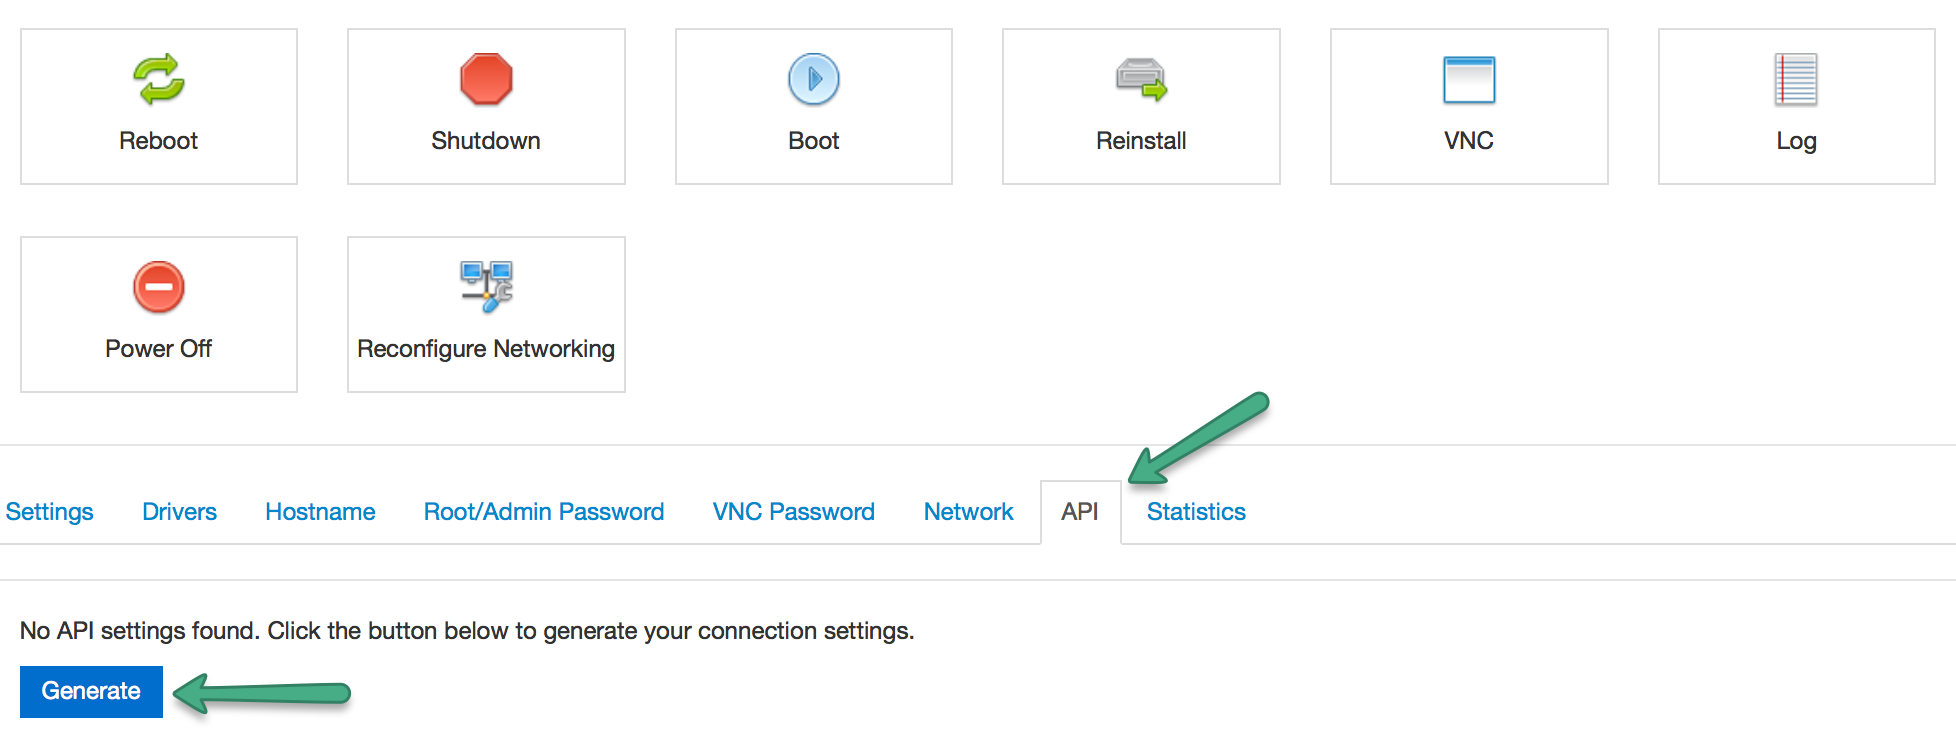Screen dimensions: 1956x740
Task: Click the Reconfigure Networking label
Action: (486, 349)
